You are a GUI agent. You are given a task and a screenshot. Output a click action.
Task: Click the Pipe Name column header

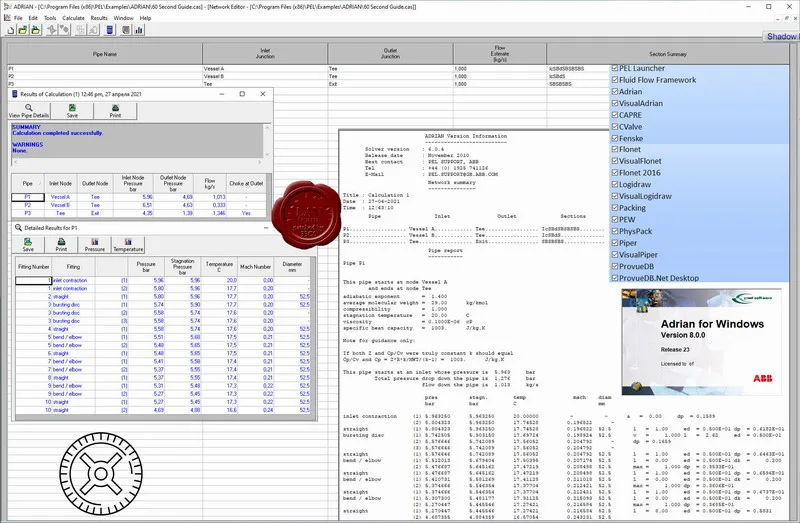pos(105,54)
